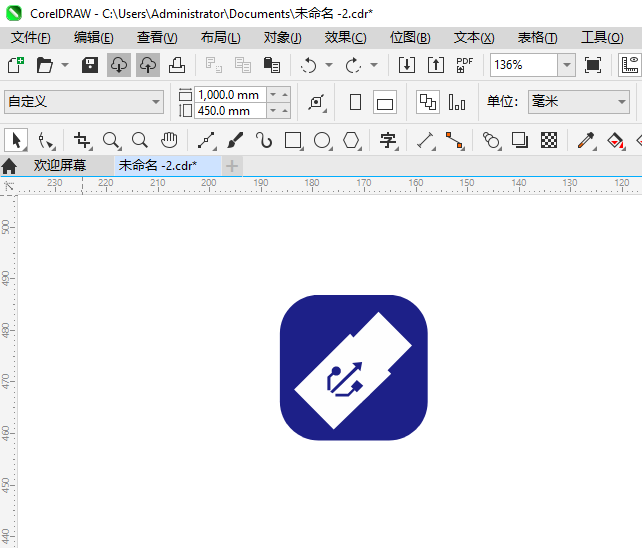This screenshot has width=642, height=548.
Task: Select the Crop tool
Action: click(x=82, y=140)
